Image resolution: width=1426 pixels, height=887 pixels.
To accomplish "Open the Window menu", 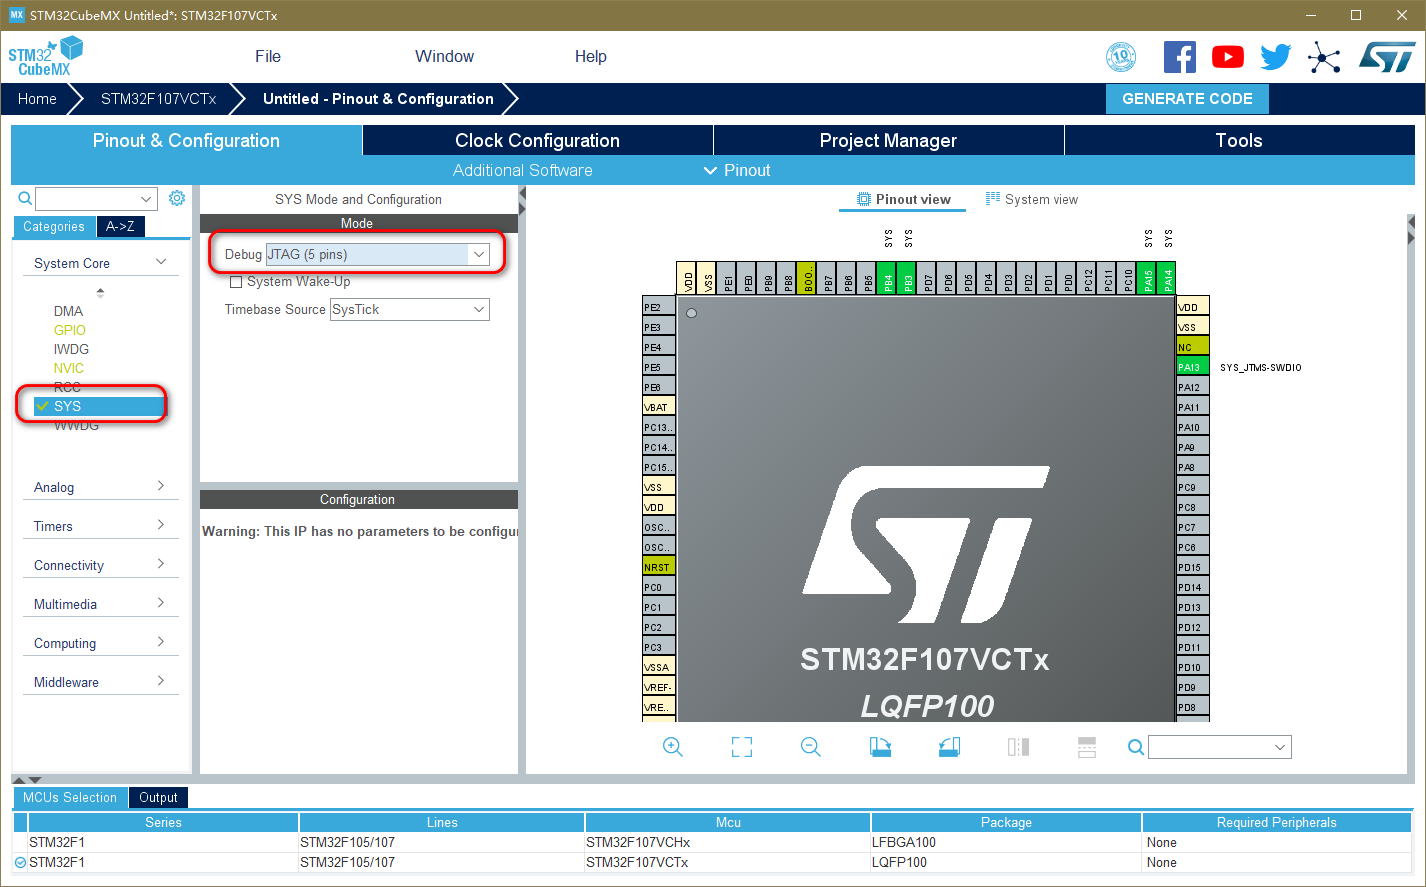I will [445, 56].
